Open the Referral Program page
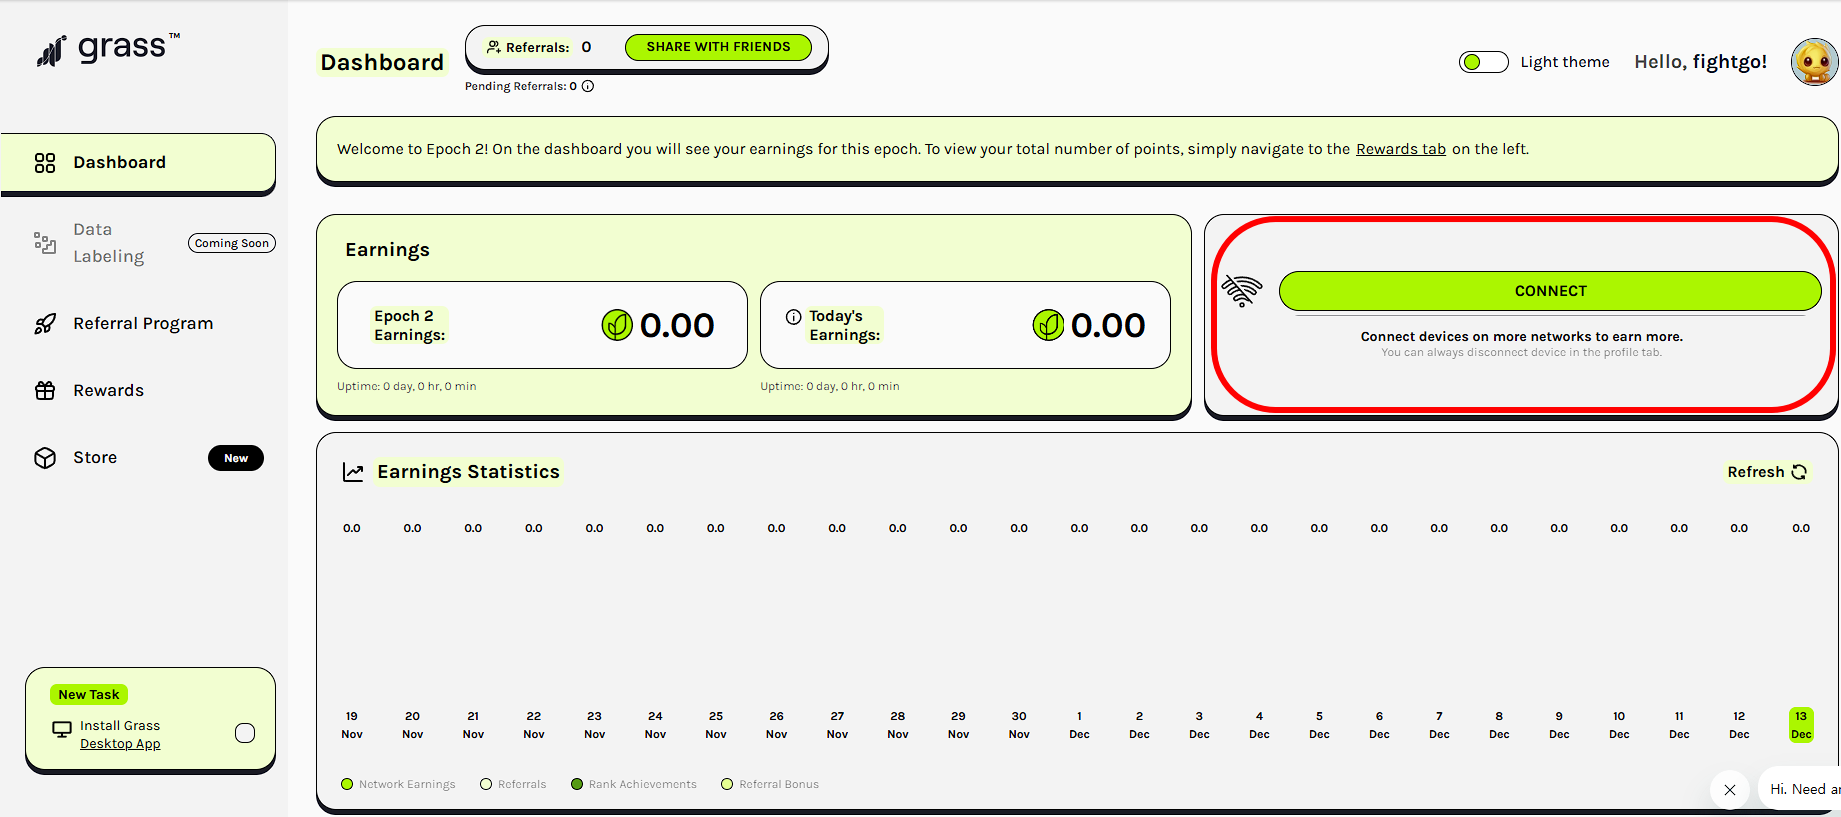The image size is (1841, 817). coord(143,324)
